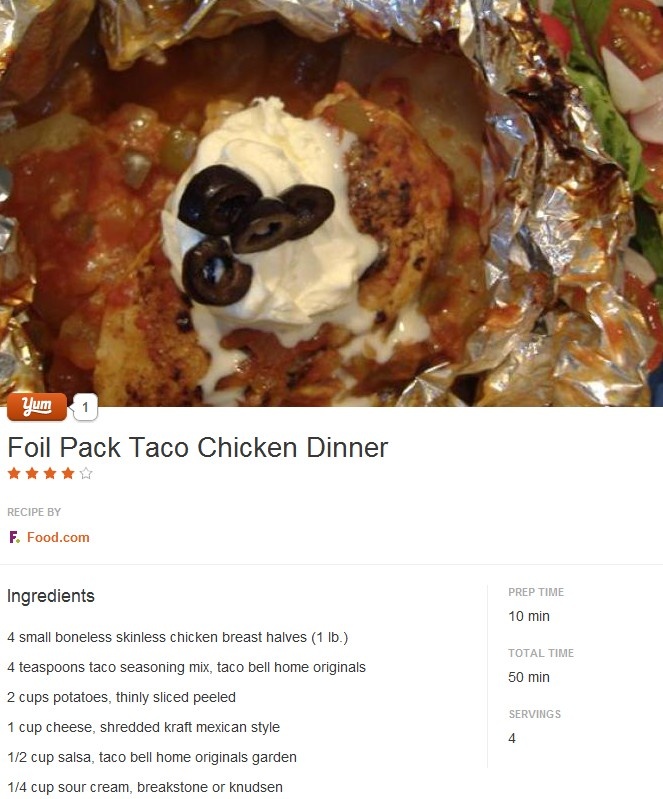Click the fourth rating star
The width and height of the screenshot is (663, 799).
coord(68,474)
